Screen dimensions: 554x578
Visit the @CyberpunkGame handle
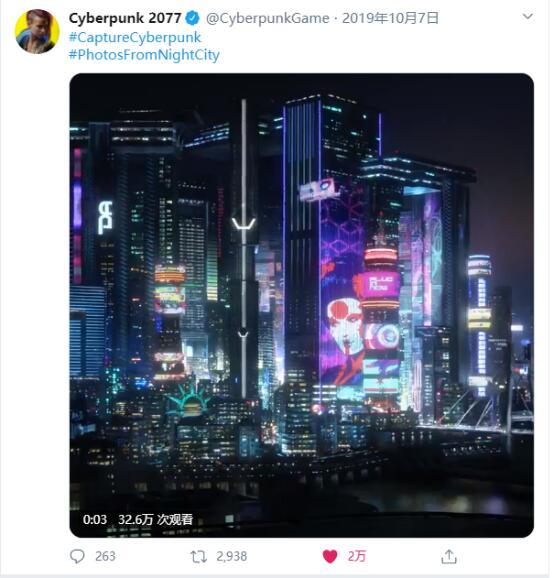tap(267, 18)
